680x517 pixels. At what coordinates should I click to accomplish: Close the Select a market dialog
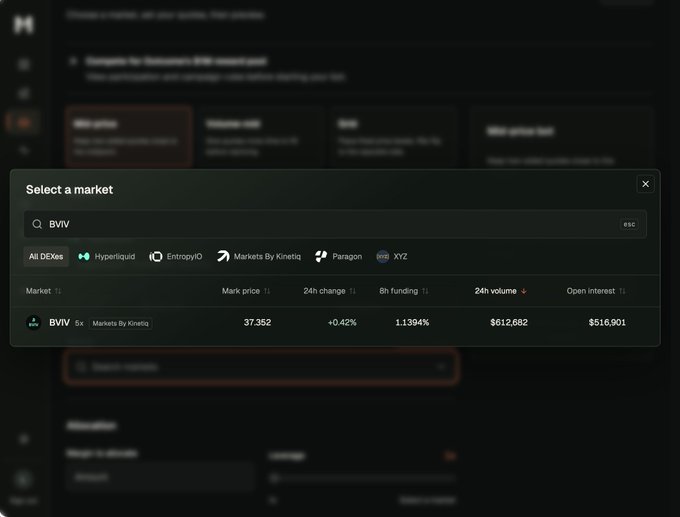coord(645,184)
